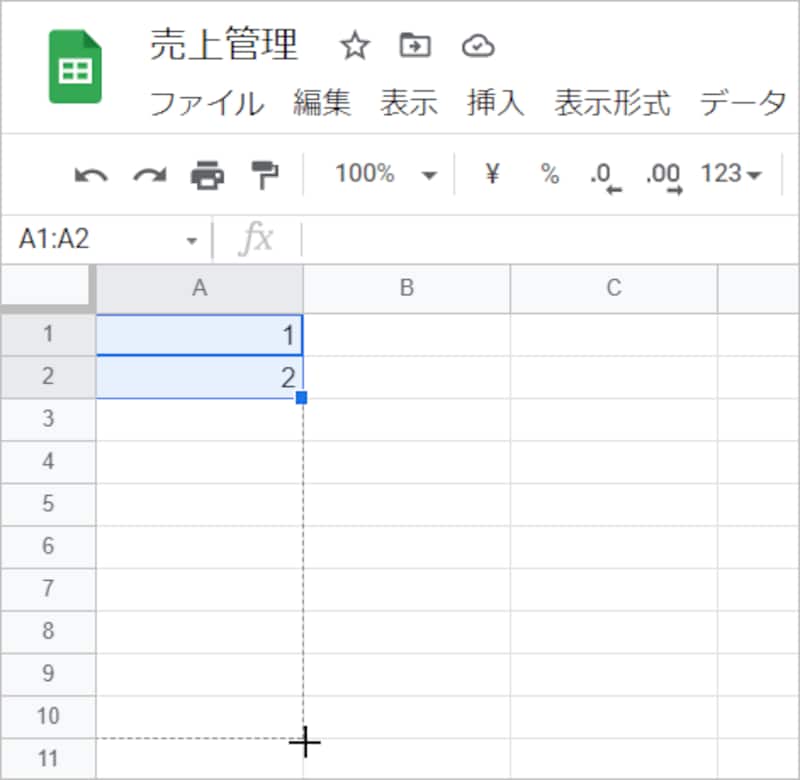Open the name box dropdown arrow
This screenshot has width=800, height=780.
pos(192,238)
